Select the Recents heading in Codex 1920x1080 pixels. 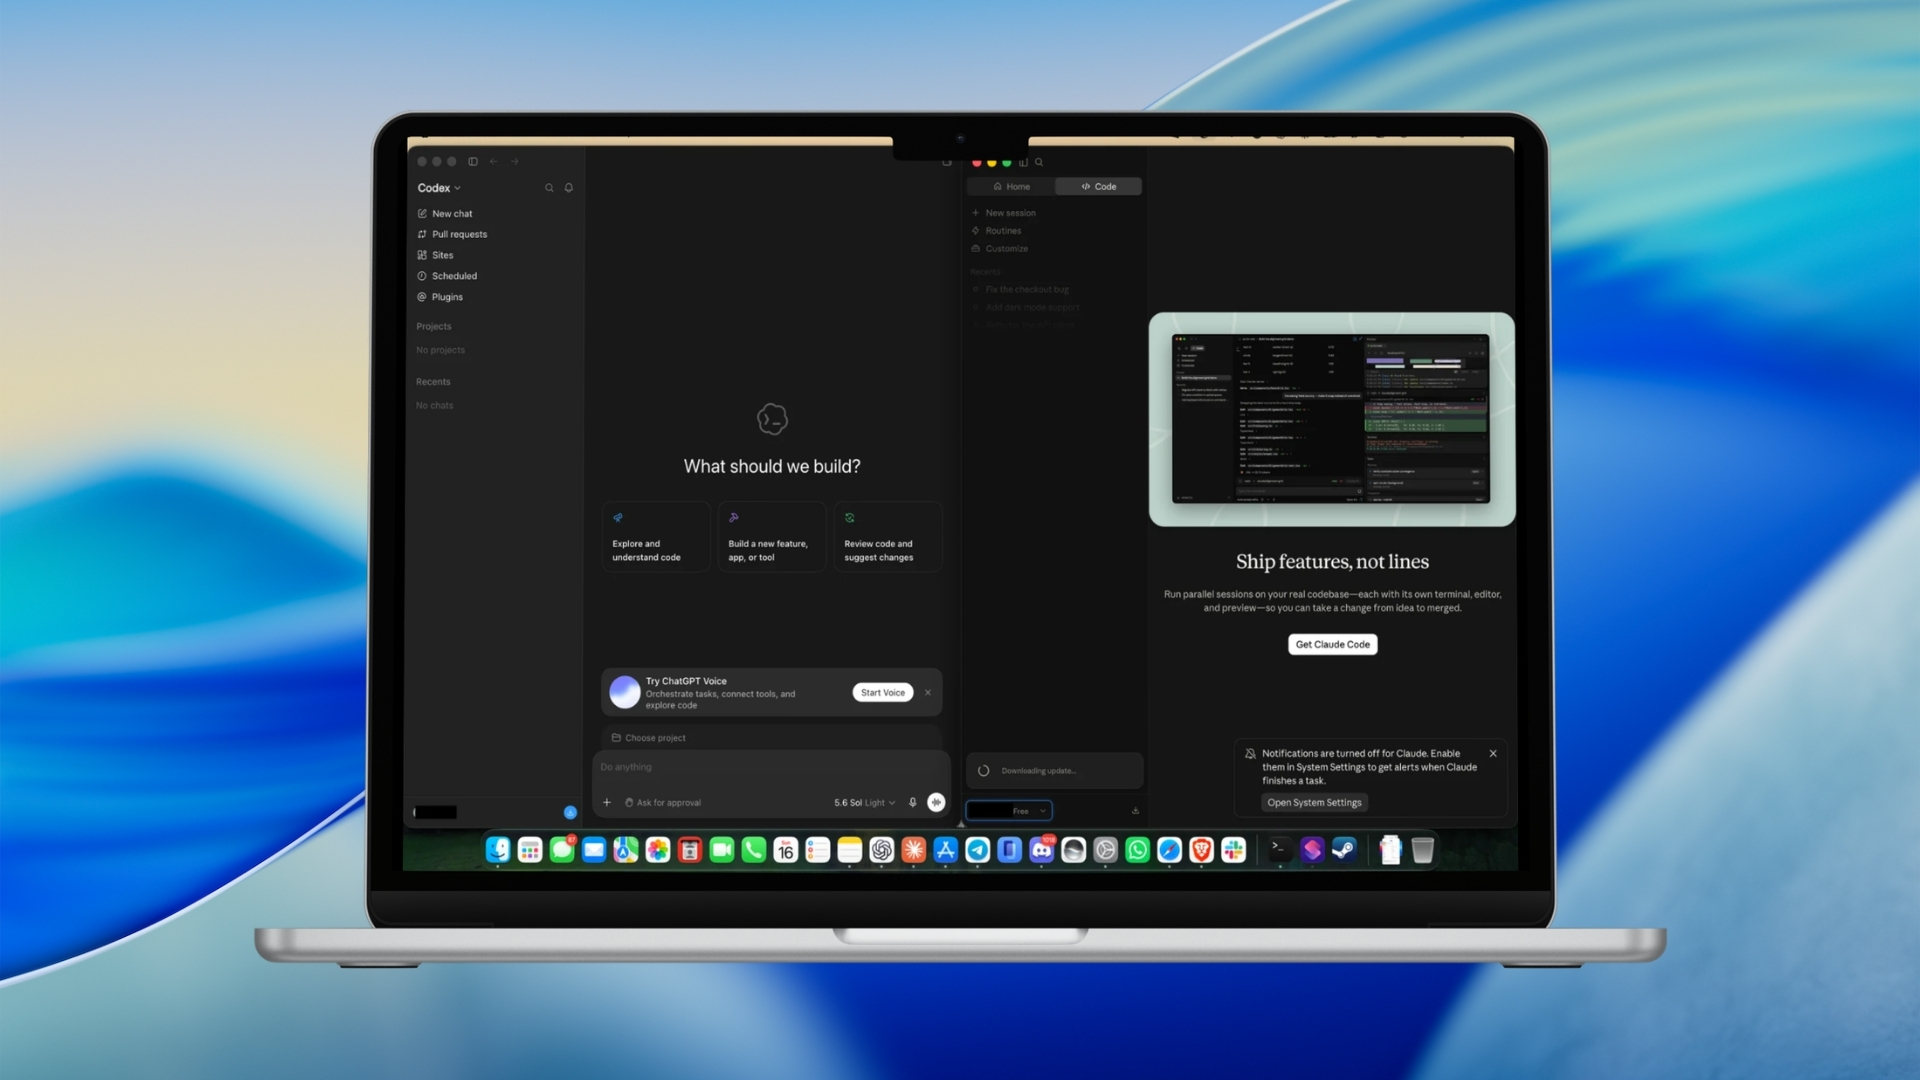pyautogui.click(x=433, y=382)
